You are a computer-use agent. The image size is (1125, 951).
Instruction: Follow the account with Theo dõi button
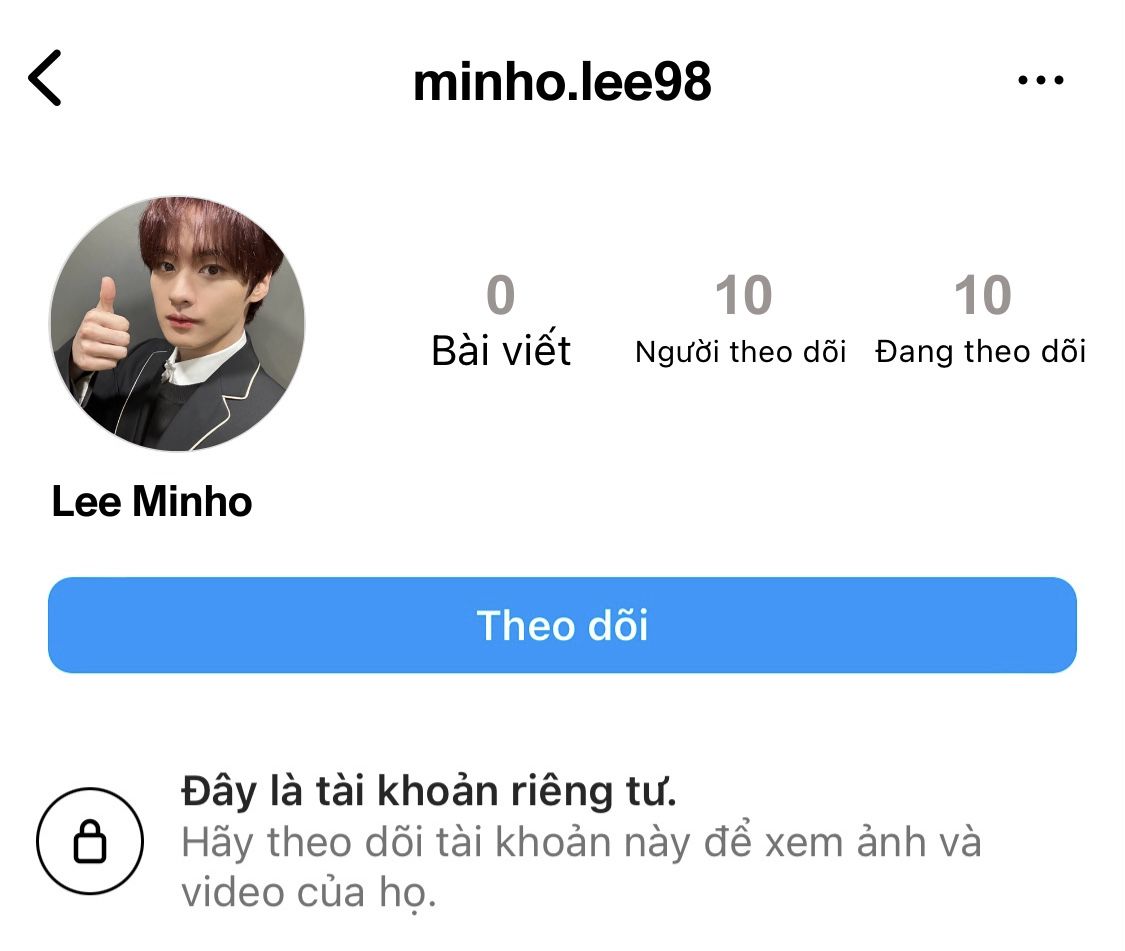point(562,625)
